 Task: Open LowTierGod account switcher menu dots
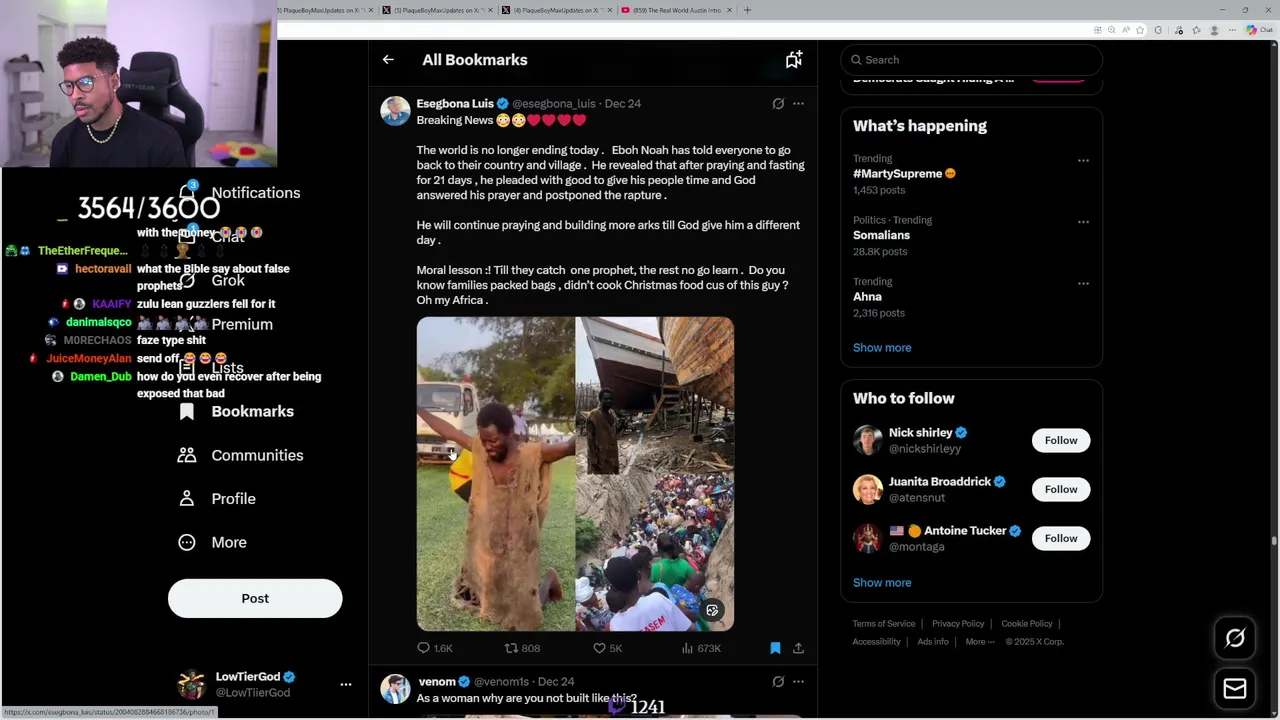tap(346, 684)
